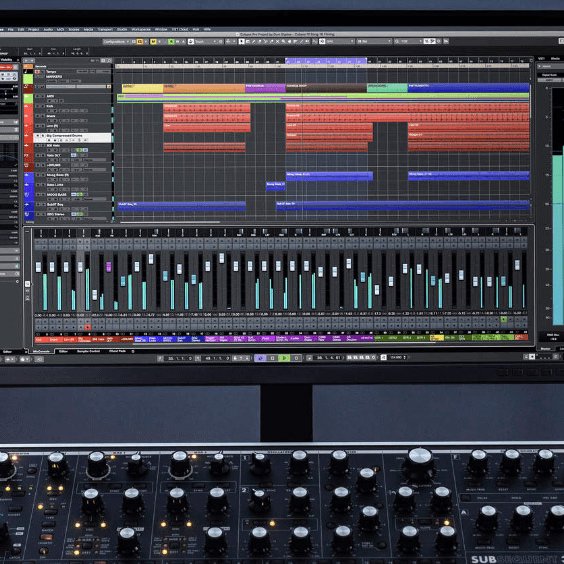This screenshot has width=564, height=564.
Task: Click the yellow marker event in marker track
Action: click(x=142, y=88)
